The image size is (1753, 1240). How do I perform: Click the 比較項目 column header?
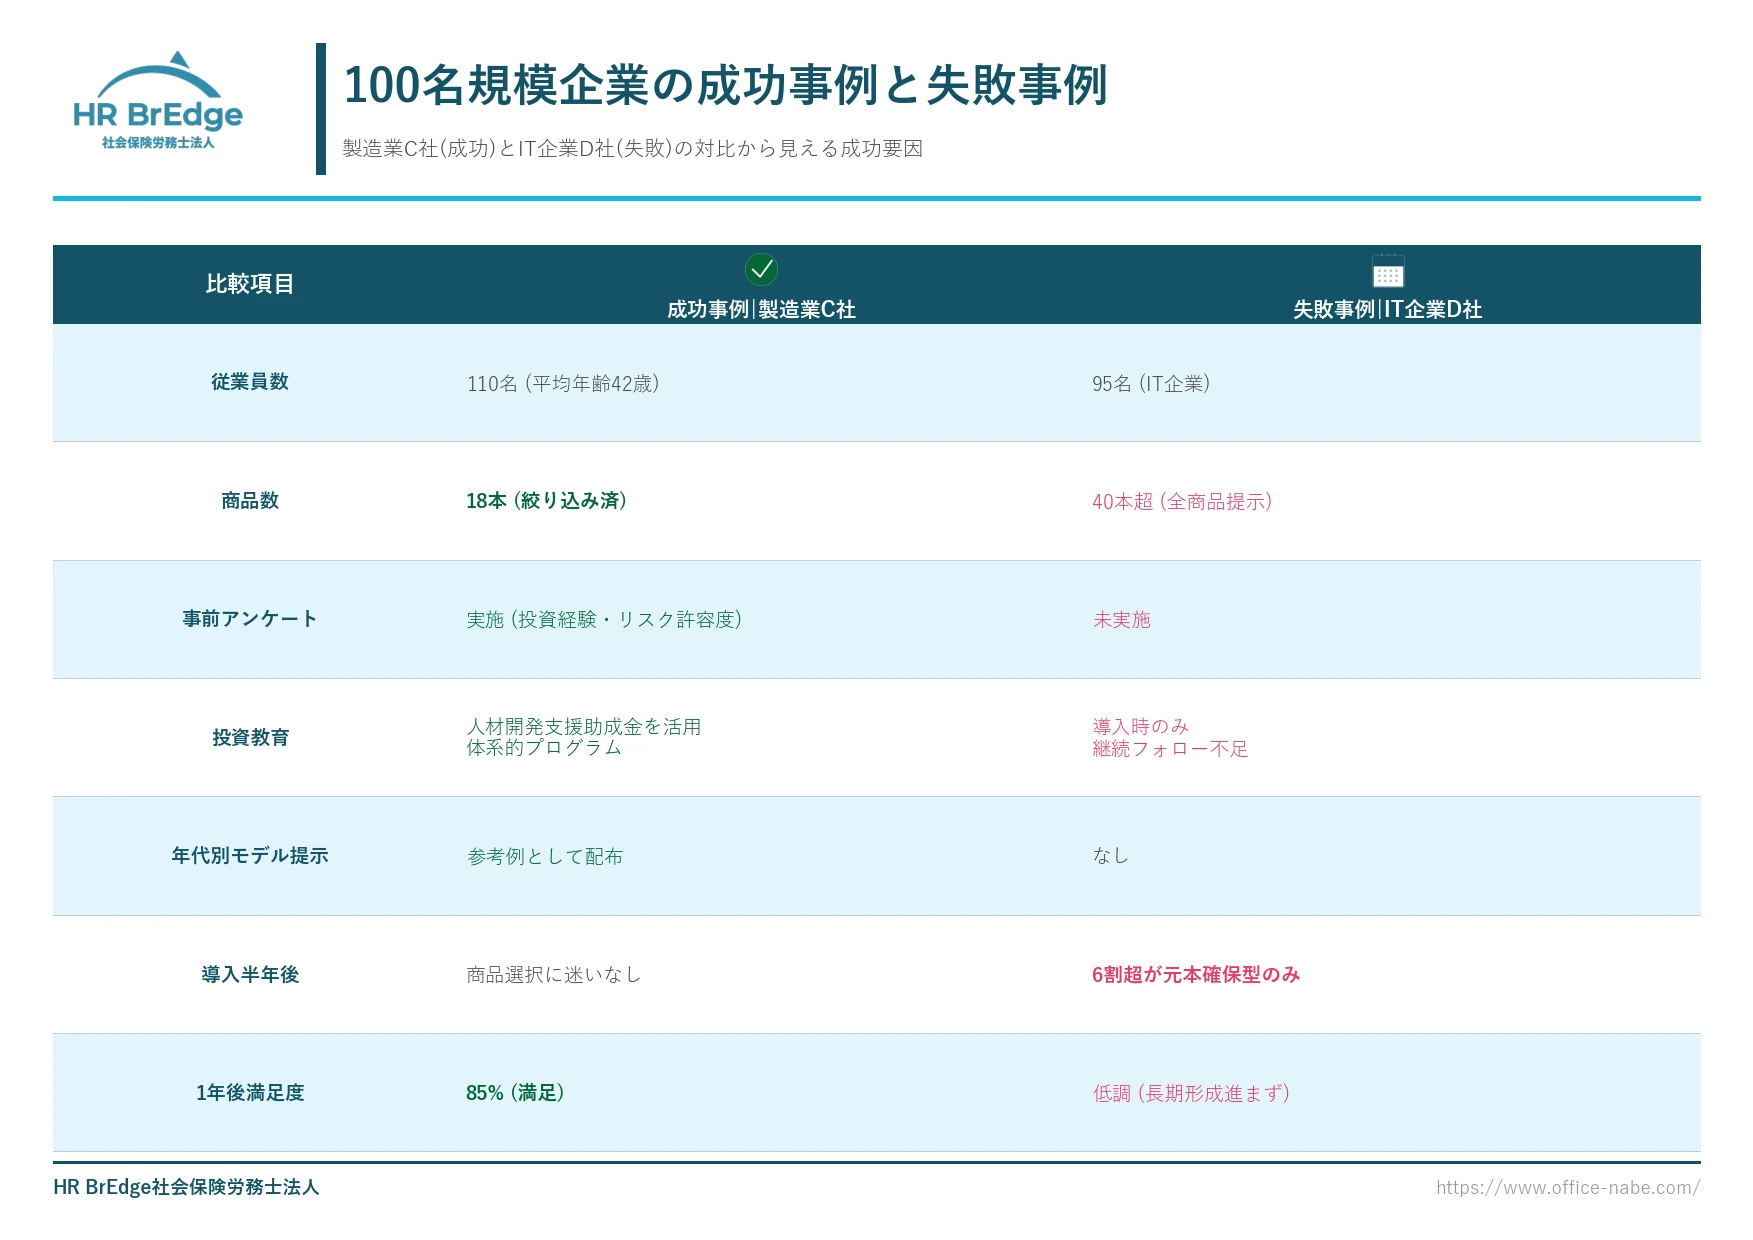(250, 284)
